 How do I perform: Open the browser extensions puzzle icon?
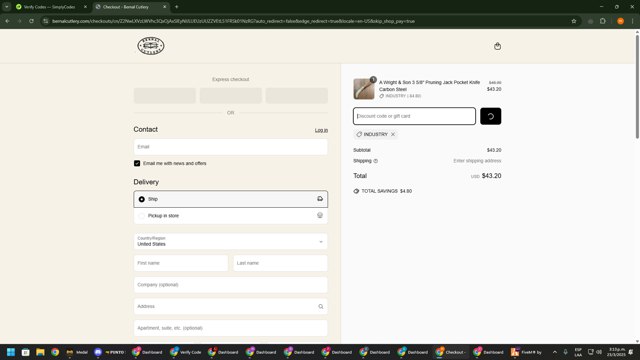tap(603, 21)
